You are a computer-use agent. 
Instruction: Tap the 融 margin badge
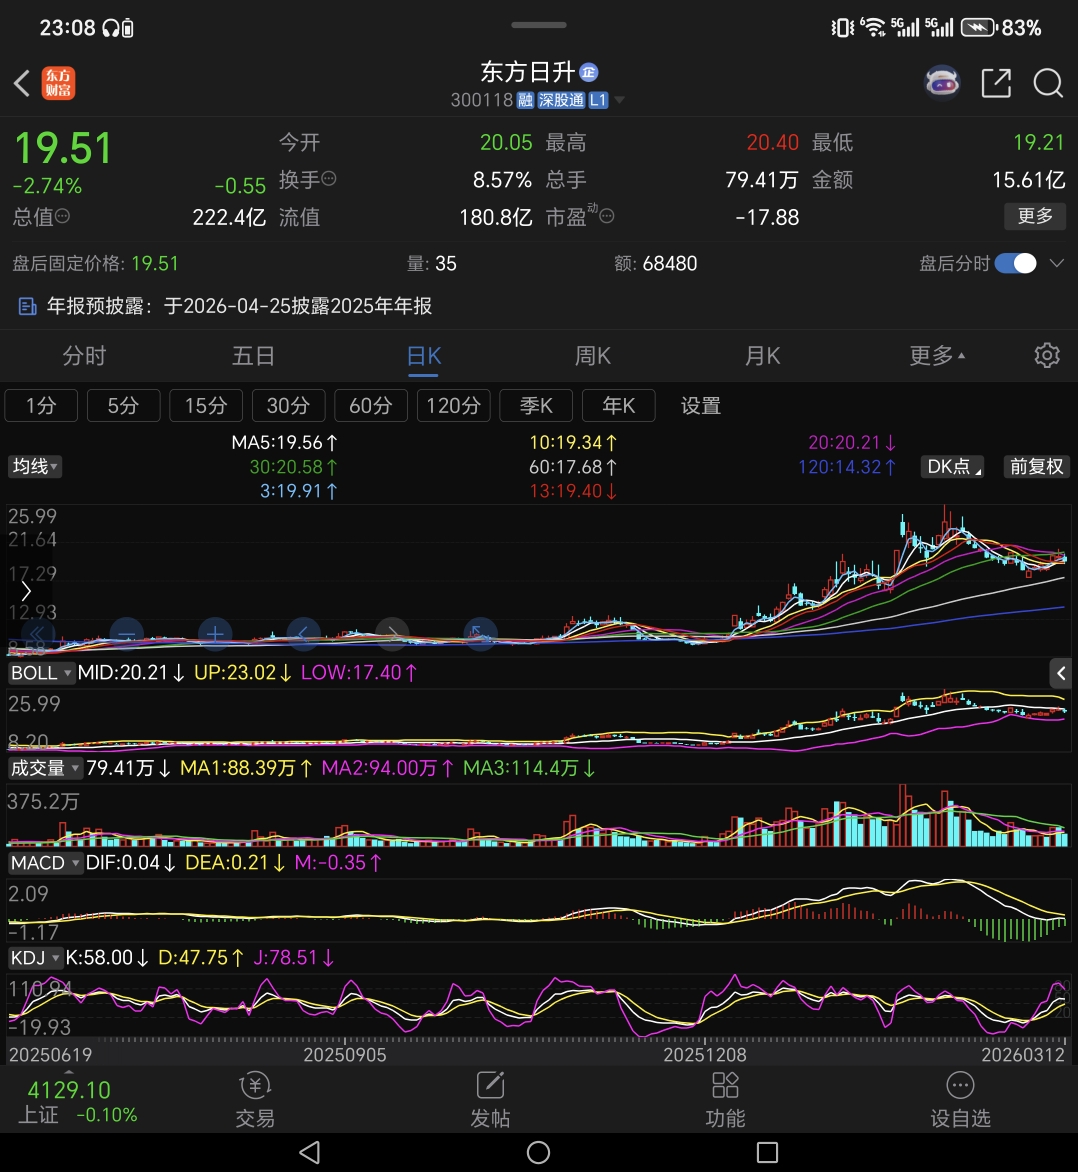(x=526, y=100)
